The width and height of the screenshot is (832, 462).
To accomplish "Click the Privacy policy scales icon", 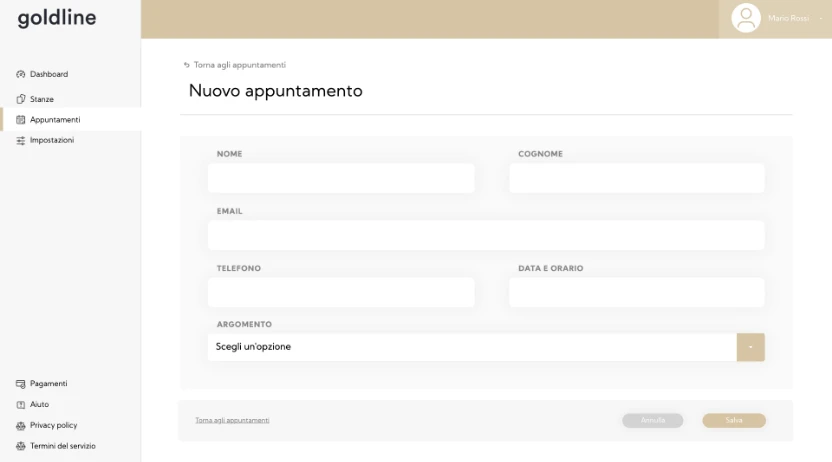I will pyautogui.click(x=21, y=425).
